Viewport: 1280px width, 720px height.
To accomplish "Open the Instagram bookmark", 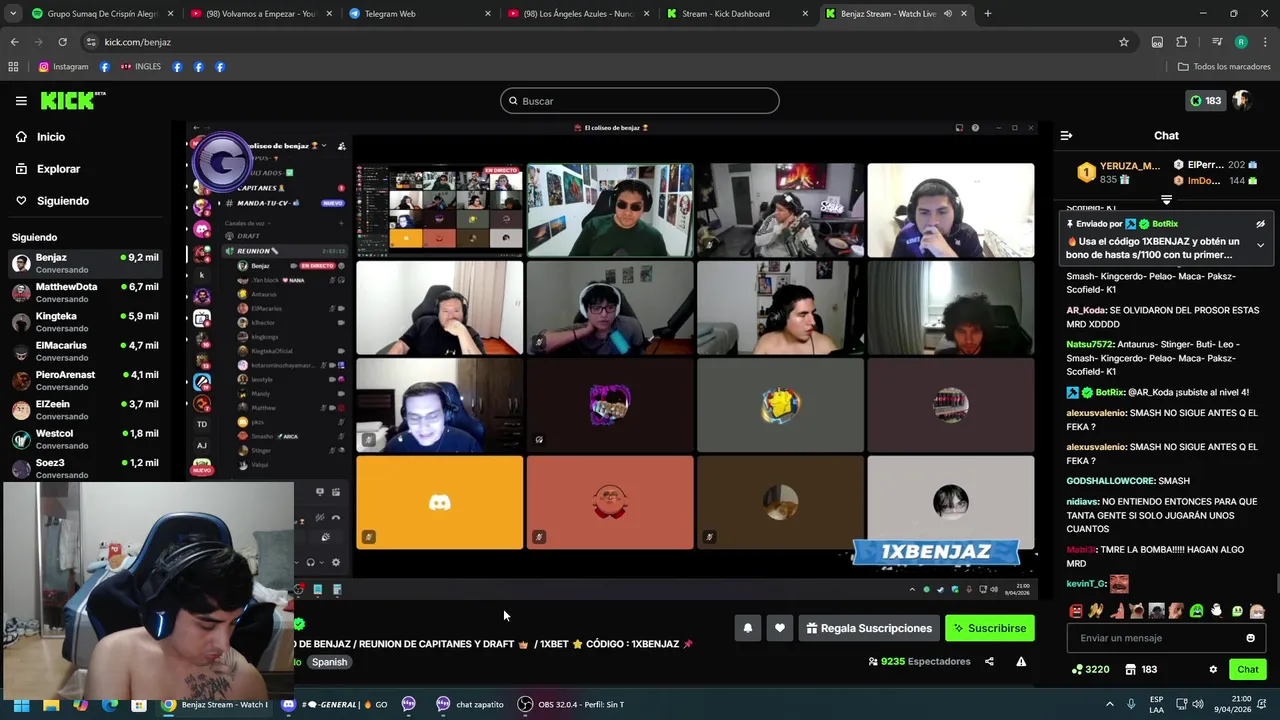I will [x=63, y=67].
